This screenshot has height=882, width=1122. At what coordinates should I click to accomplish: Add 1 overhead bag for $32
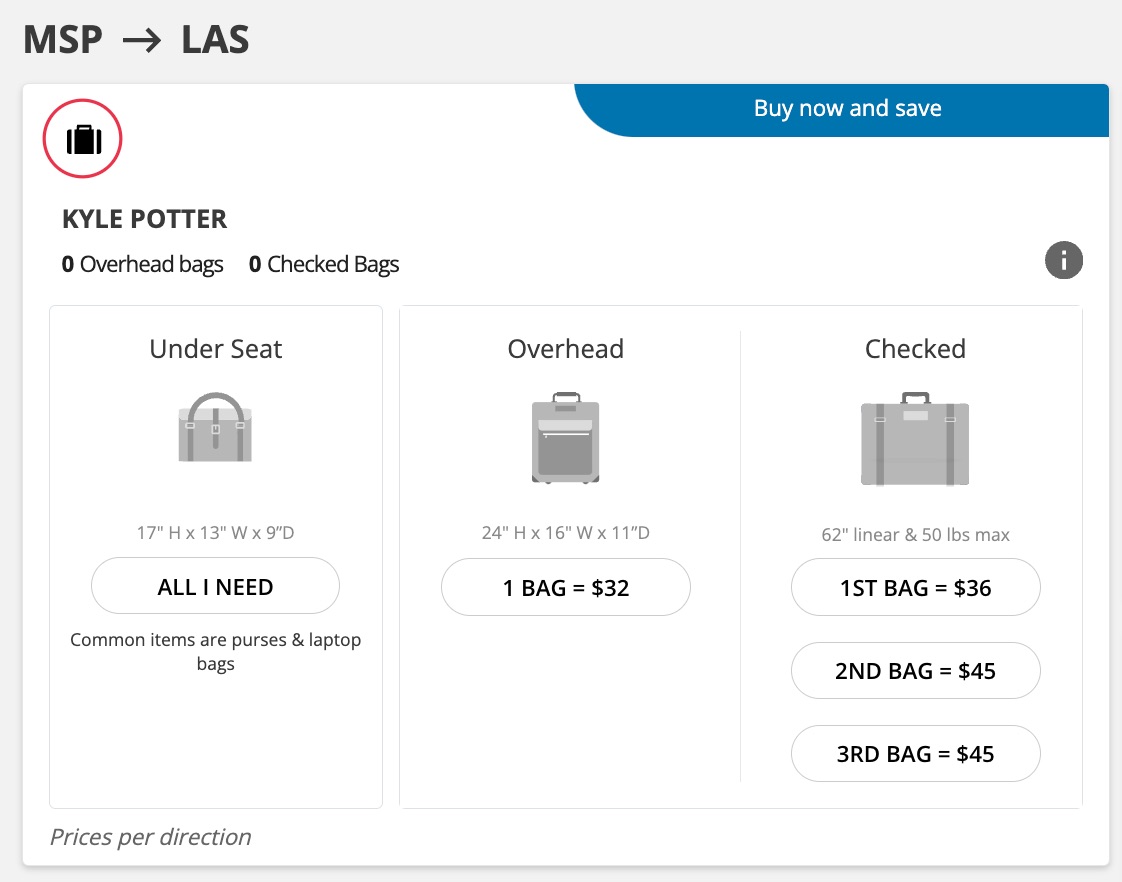point(565,587)
